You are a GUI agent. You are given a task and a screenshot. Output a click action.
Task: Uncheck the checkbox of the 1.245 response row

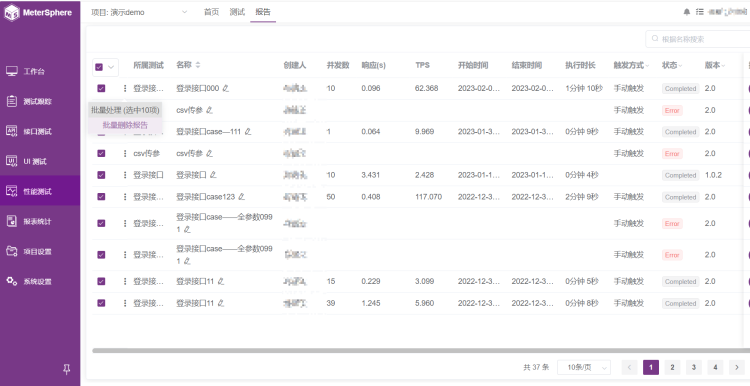101,303
